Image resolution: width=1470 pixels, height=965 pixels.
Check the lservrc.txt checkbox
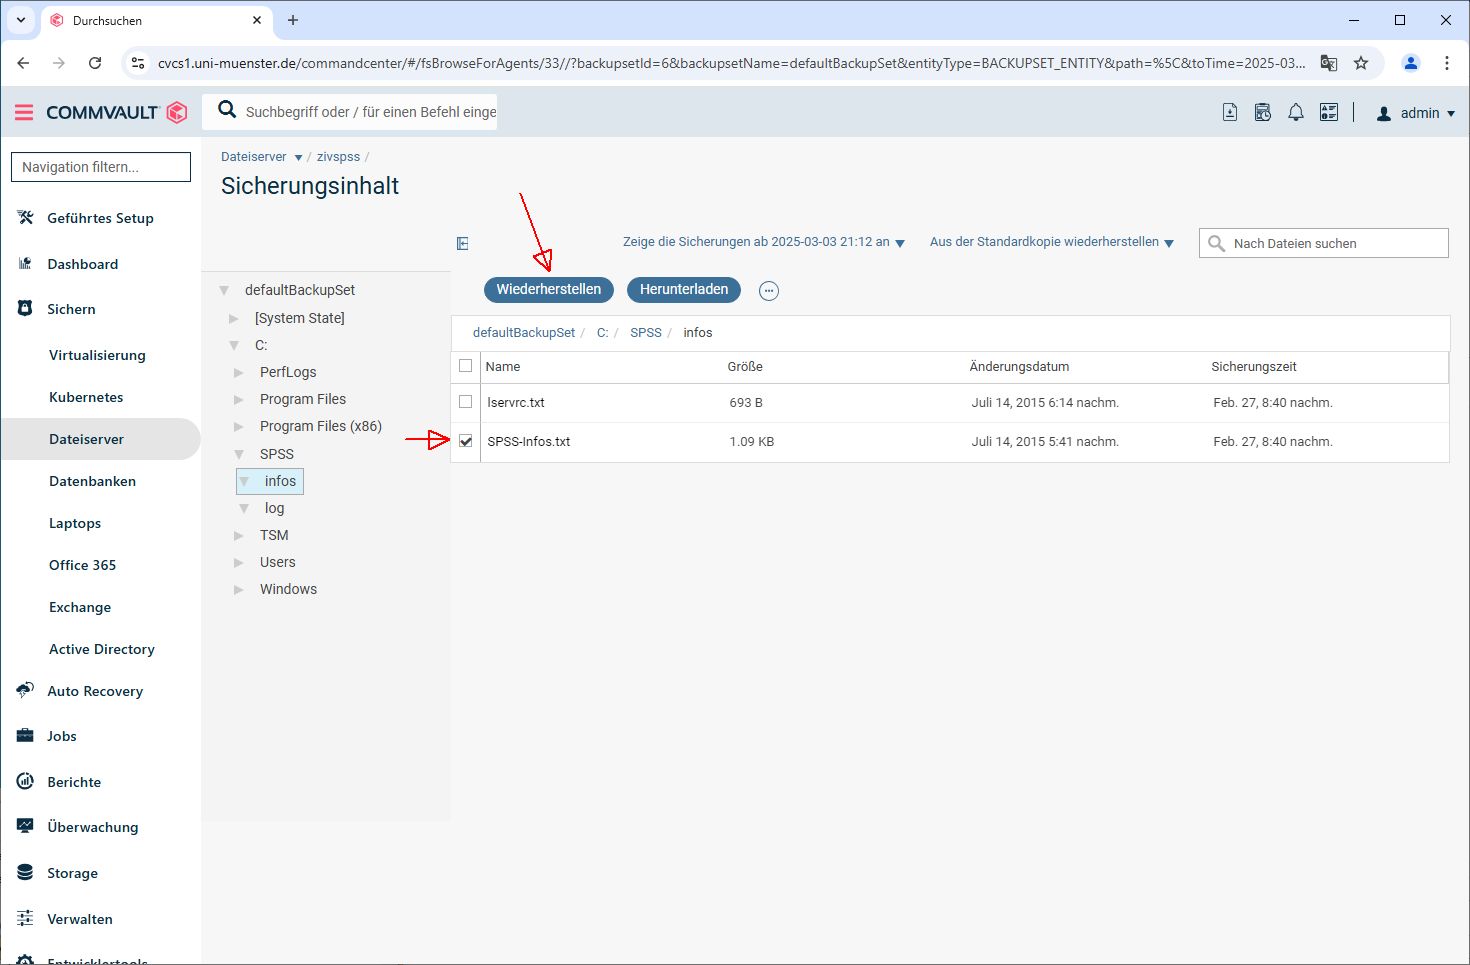tap(466, 402)
